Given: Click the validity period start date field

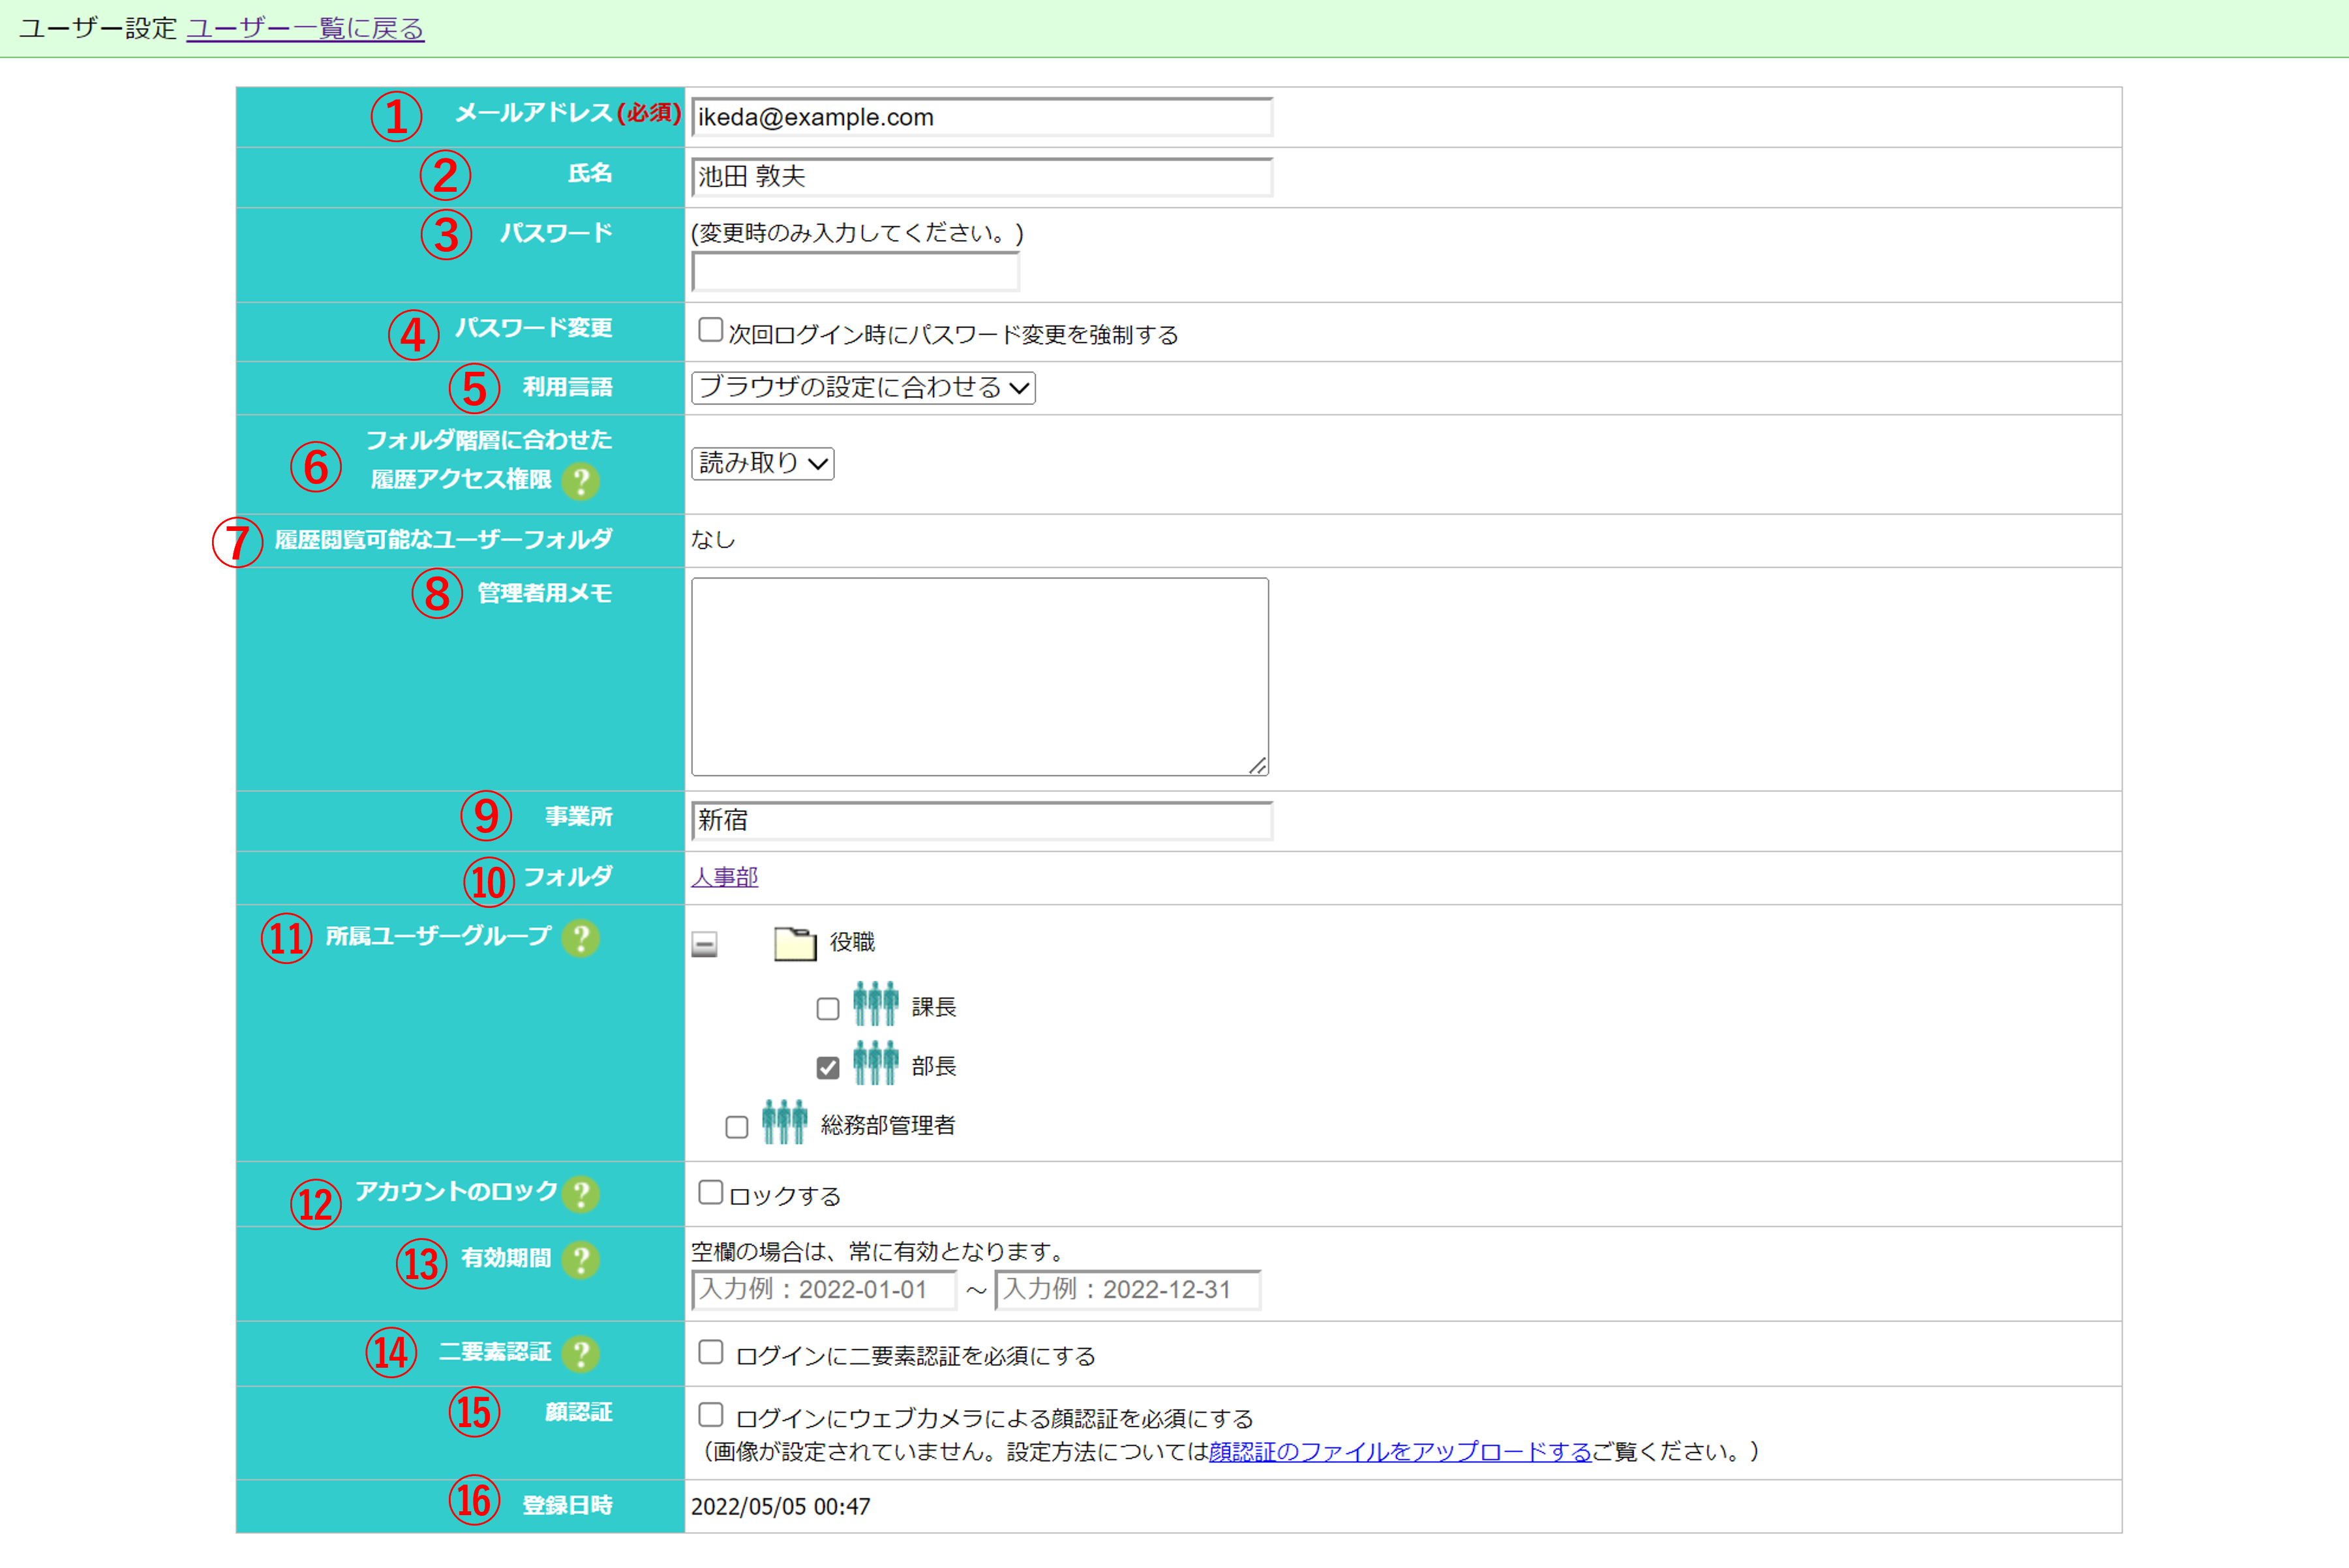Looking at the screenshot, I should [x=824, y=1289].
